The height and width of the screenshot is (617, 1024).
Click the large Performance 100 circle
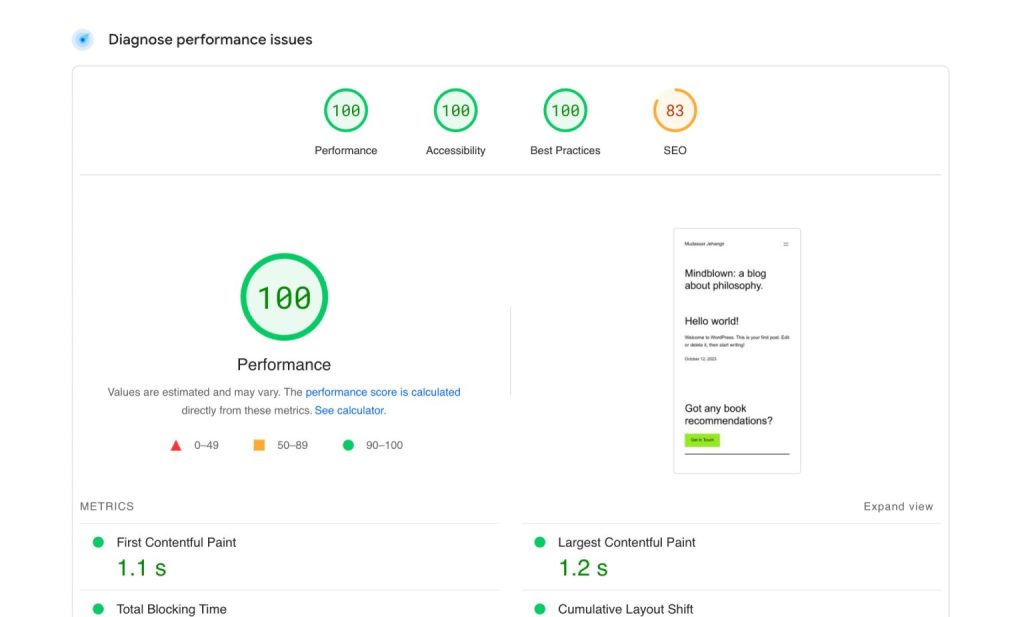[x=284, y=297]
